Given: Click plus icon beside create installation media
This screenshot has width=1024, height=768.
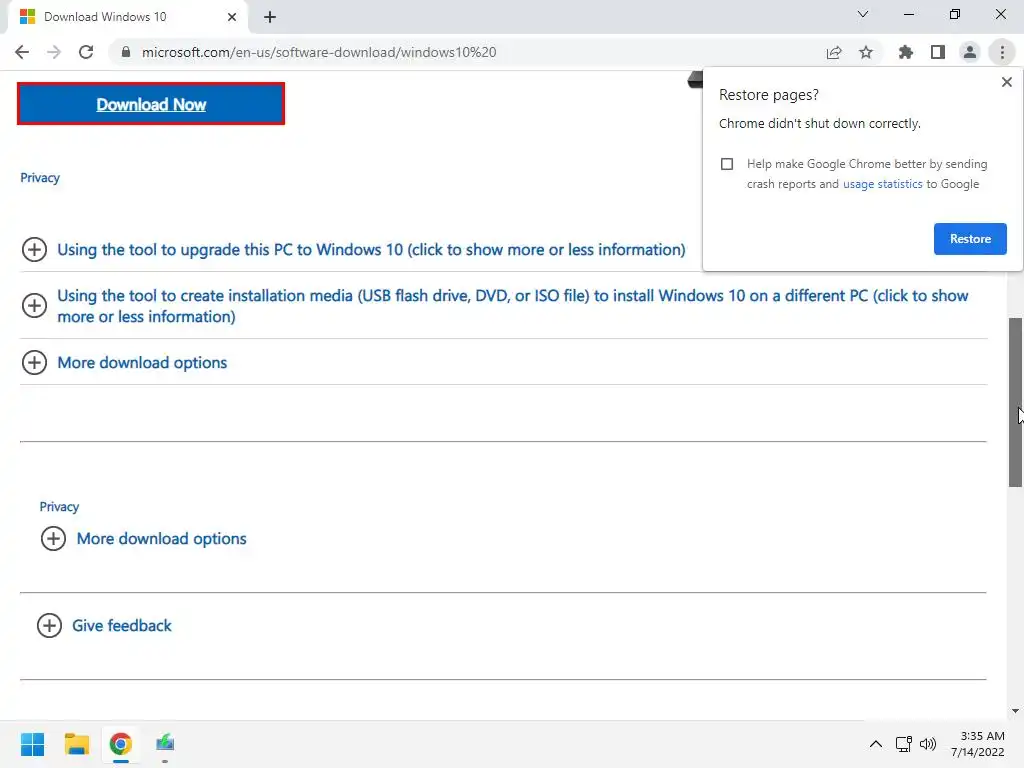Looking at the screenshot, I should coord(34,306).
